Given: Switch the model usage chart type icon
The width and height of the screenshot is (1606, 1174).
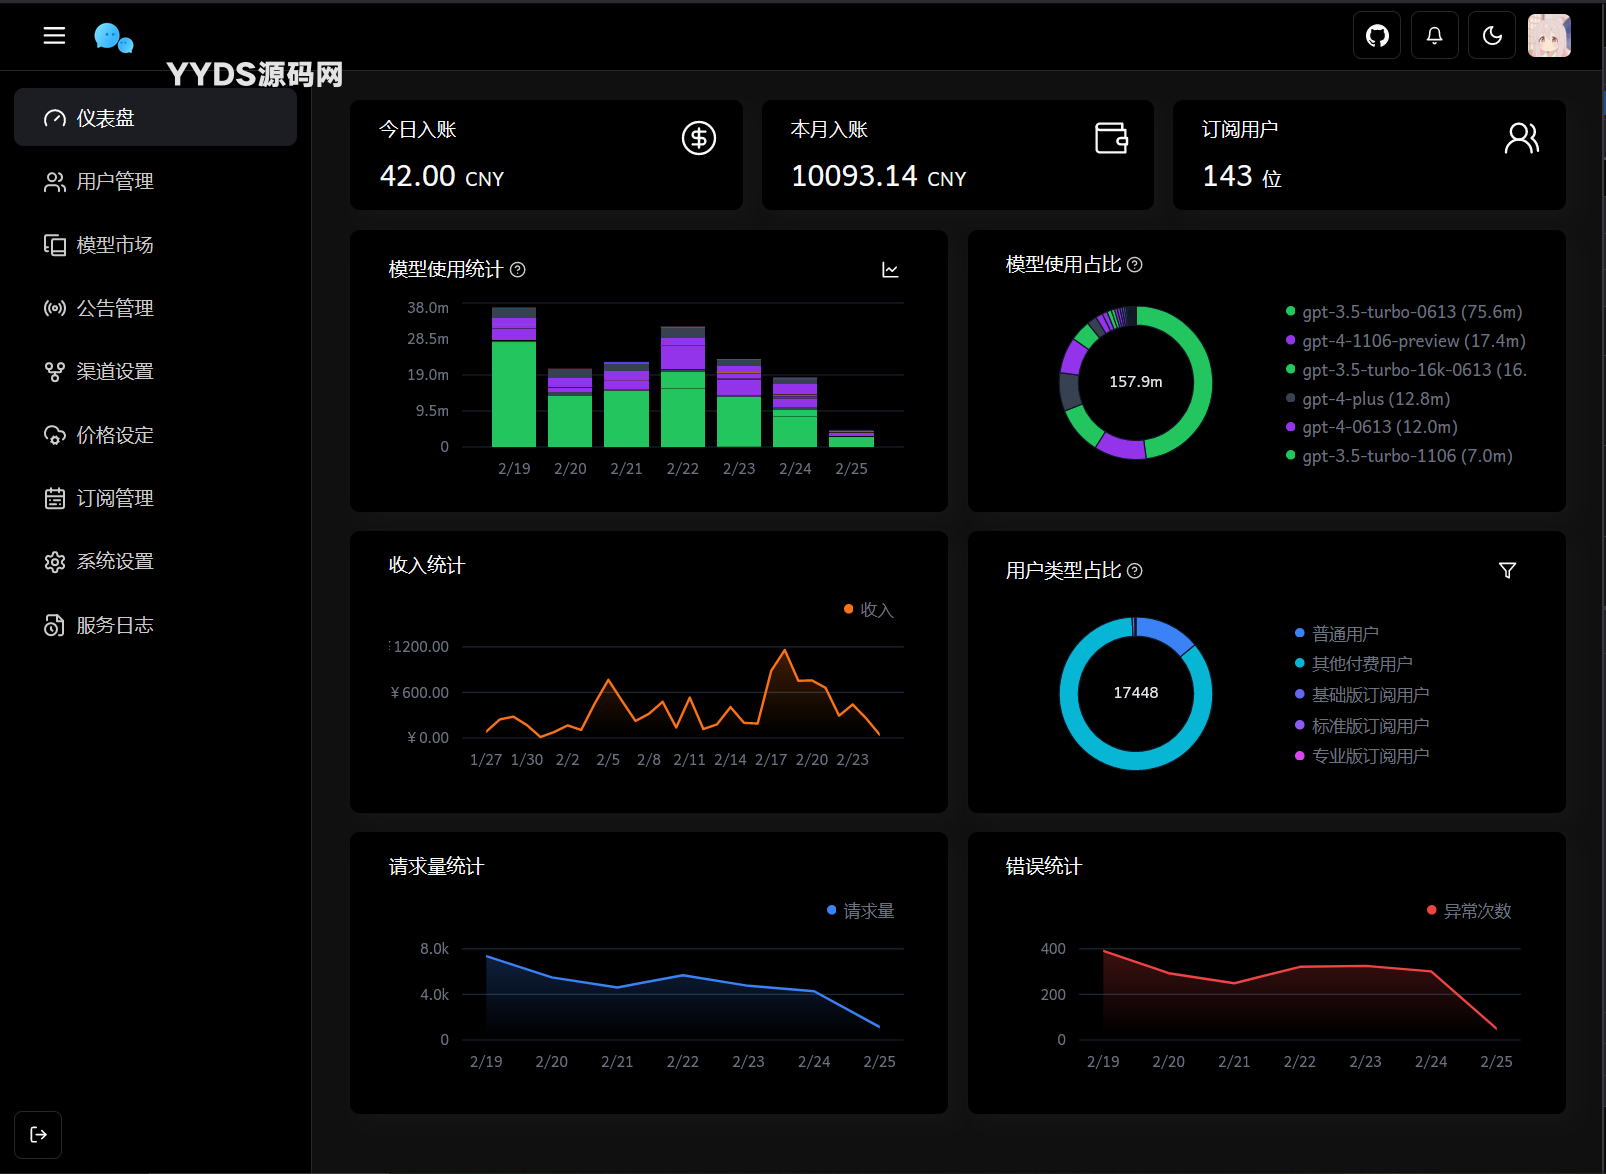Looking at the screenshot, I should pyautogui.click(x=890, y=270).
